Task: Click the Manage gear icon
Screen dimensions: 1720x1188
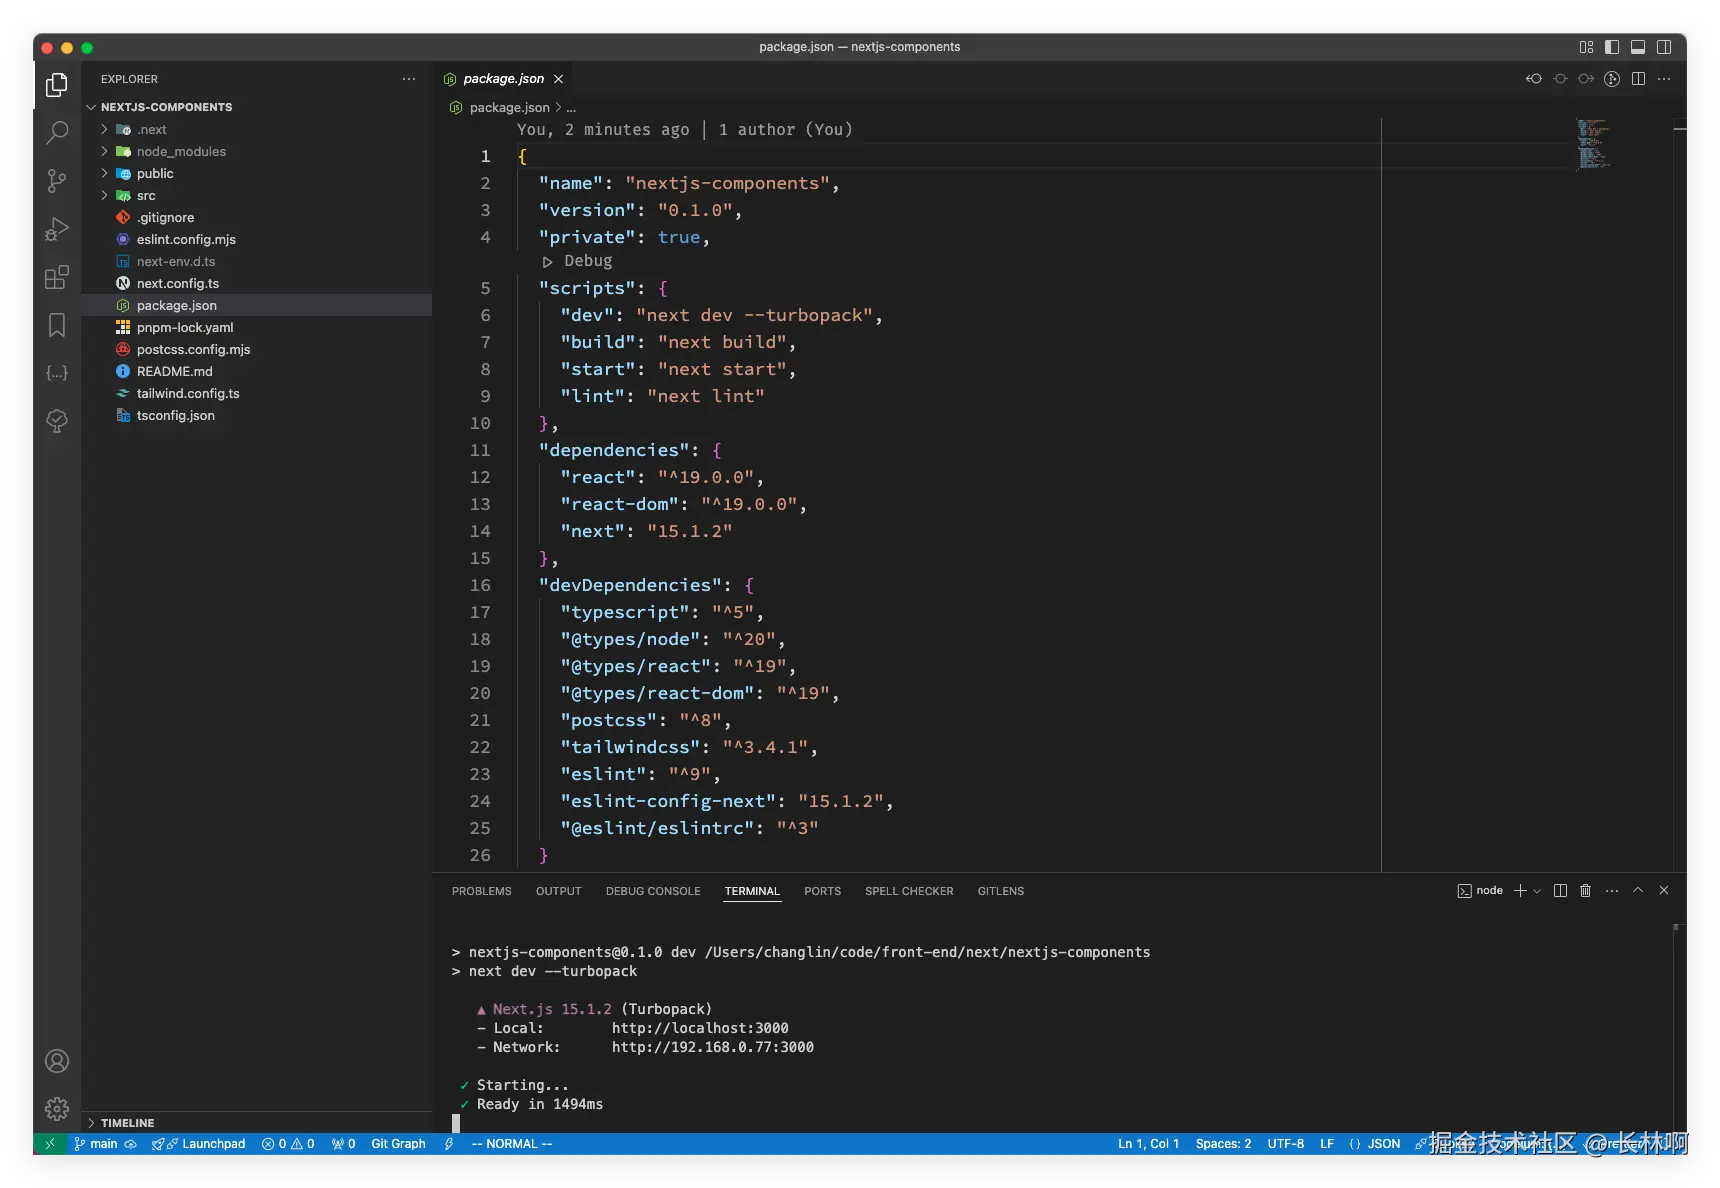Action: (57, 1108)
